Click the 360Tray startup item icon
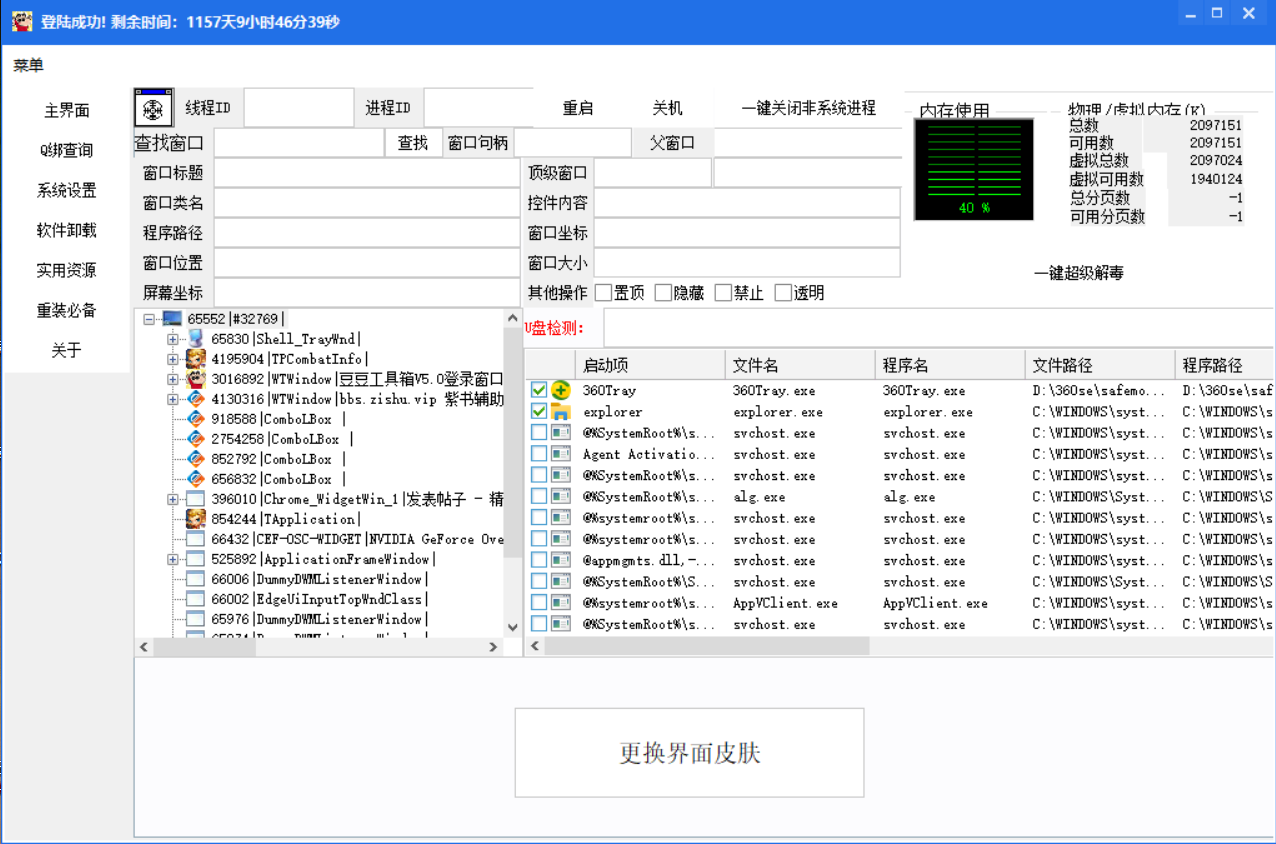The image size is (1276, 844). (560, 390)
